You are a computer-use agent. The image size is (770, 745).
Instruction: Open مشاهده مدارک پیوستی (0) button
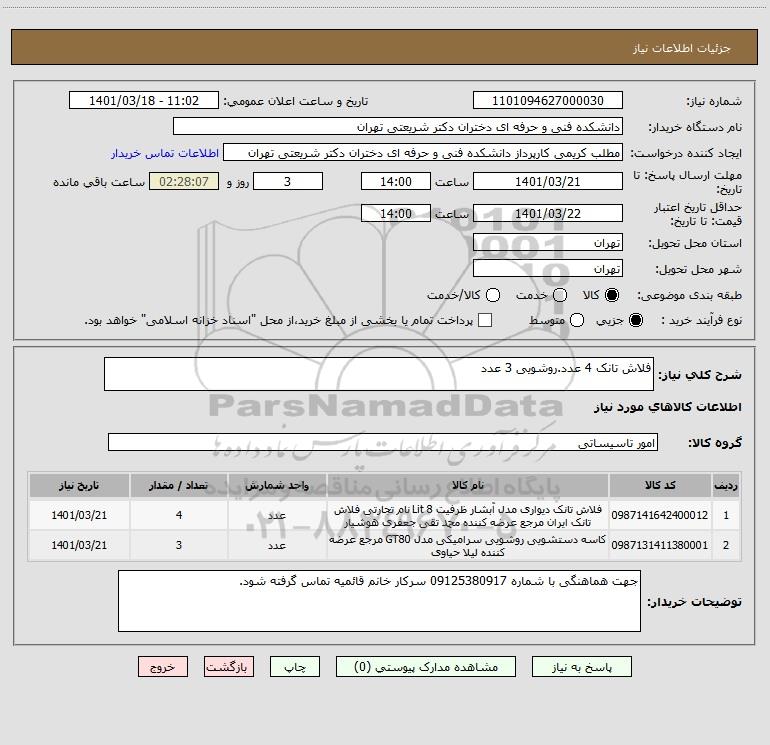[426, 666]
